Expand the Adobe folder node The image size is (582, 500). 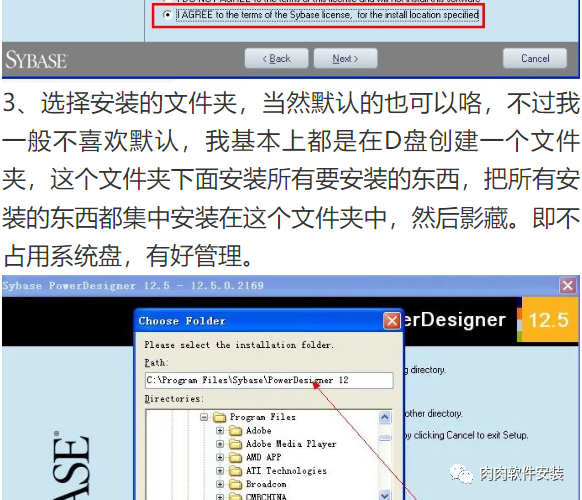pyautogui.click(x=220, y=431)
